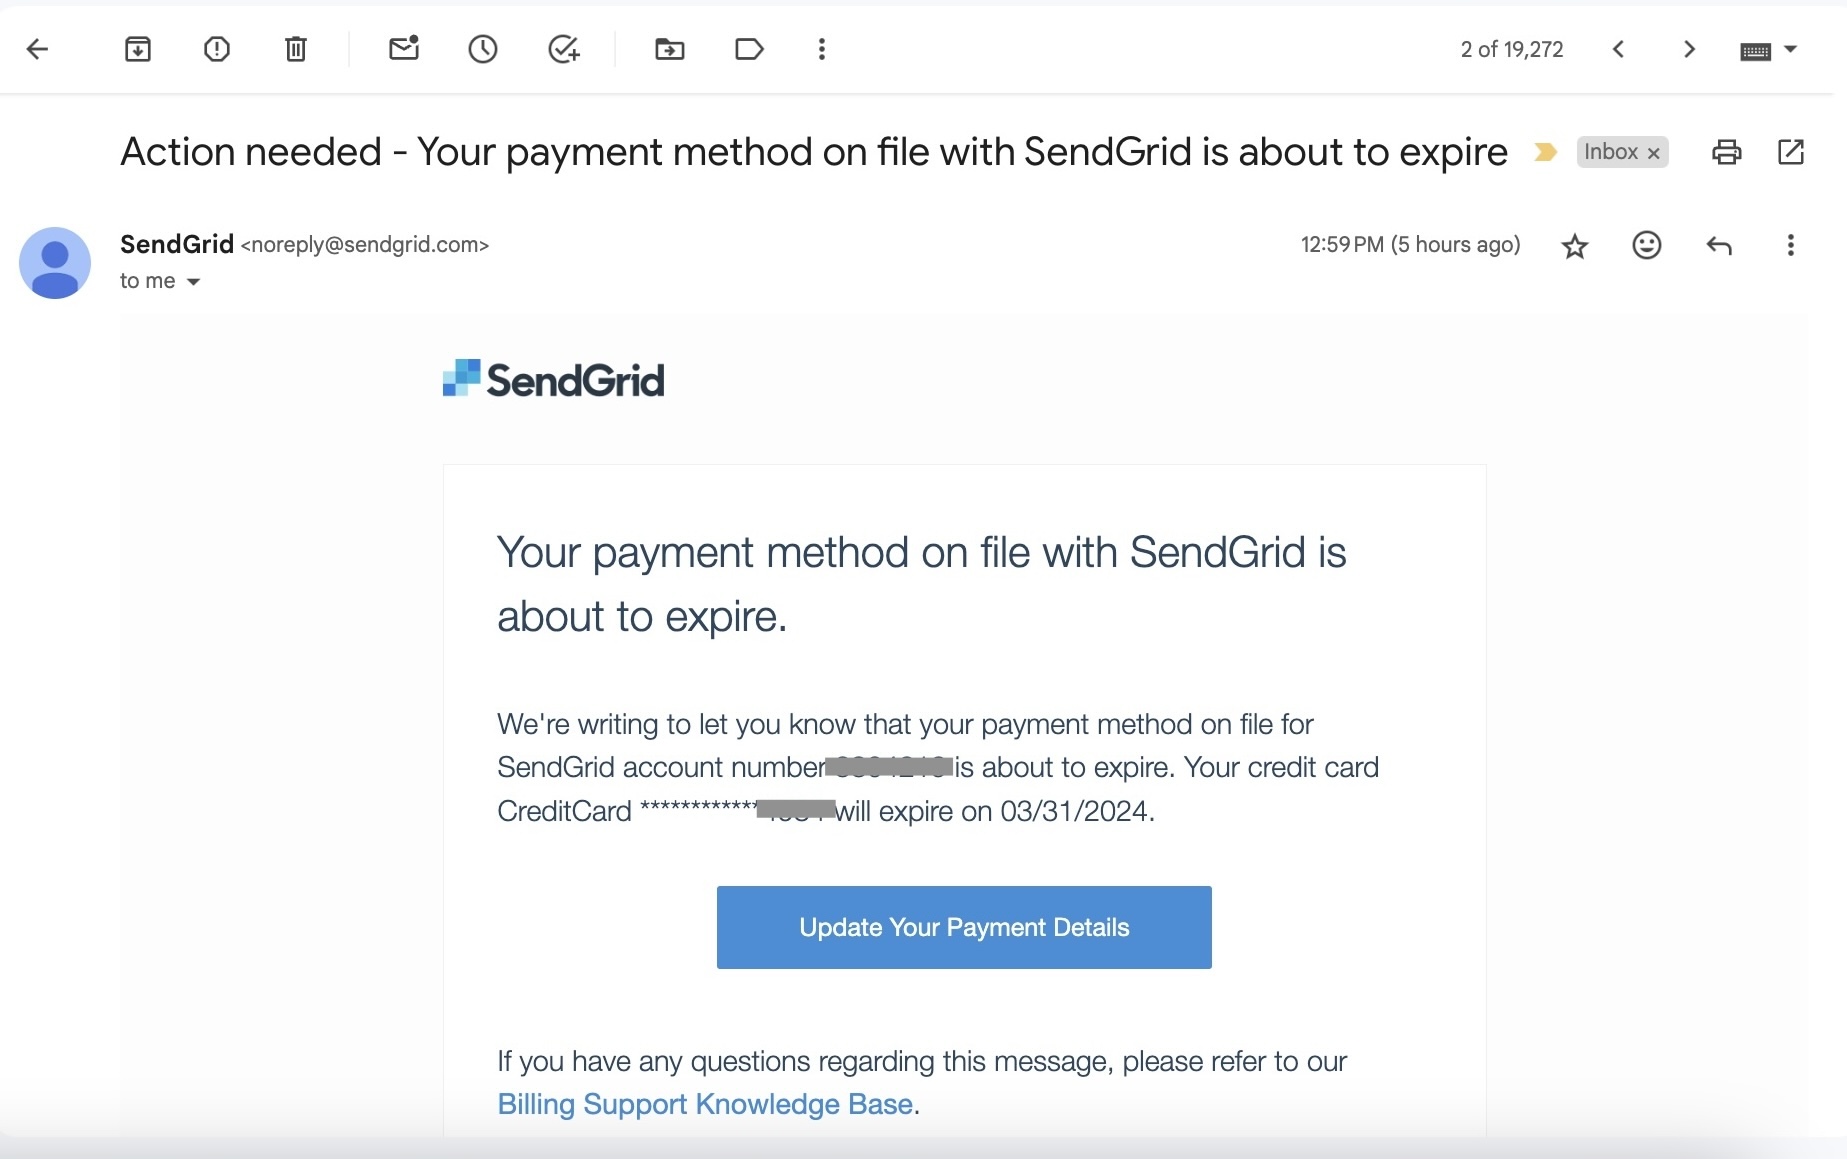Mark the email as unread

[x=404, y=49]
